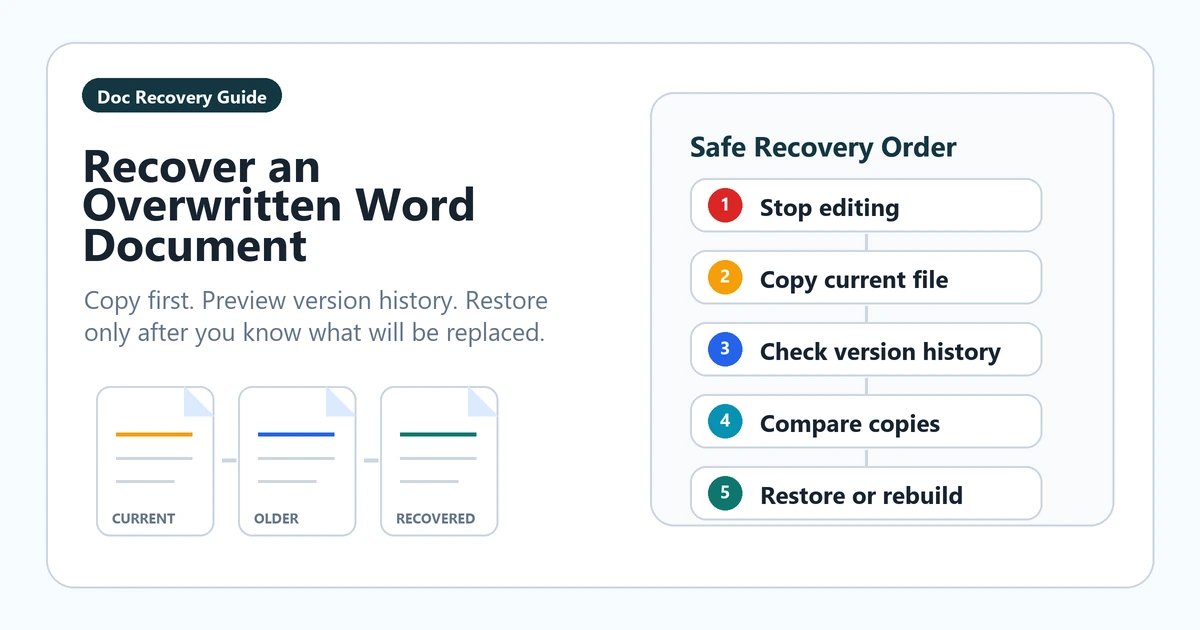Open the RECOVERED document thumbnail
Image resolution: width=1200 pixels, height=630 pixels.
[439, 461]
